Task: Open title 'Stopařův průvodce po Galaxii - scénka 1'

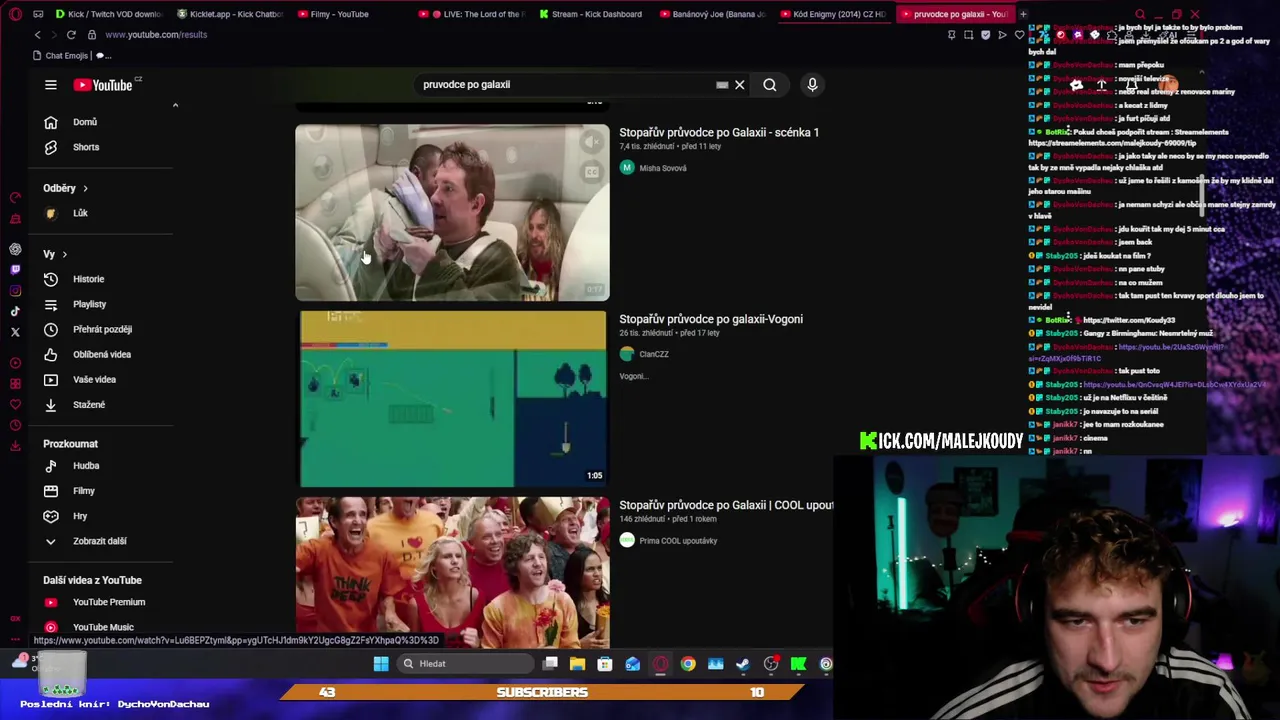Action: 719,132
